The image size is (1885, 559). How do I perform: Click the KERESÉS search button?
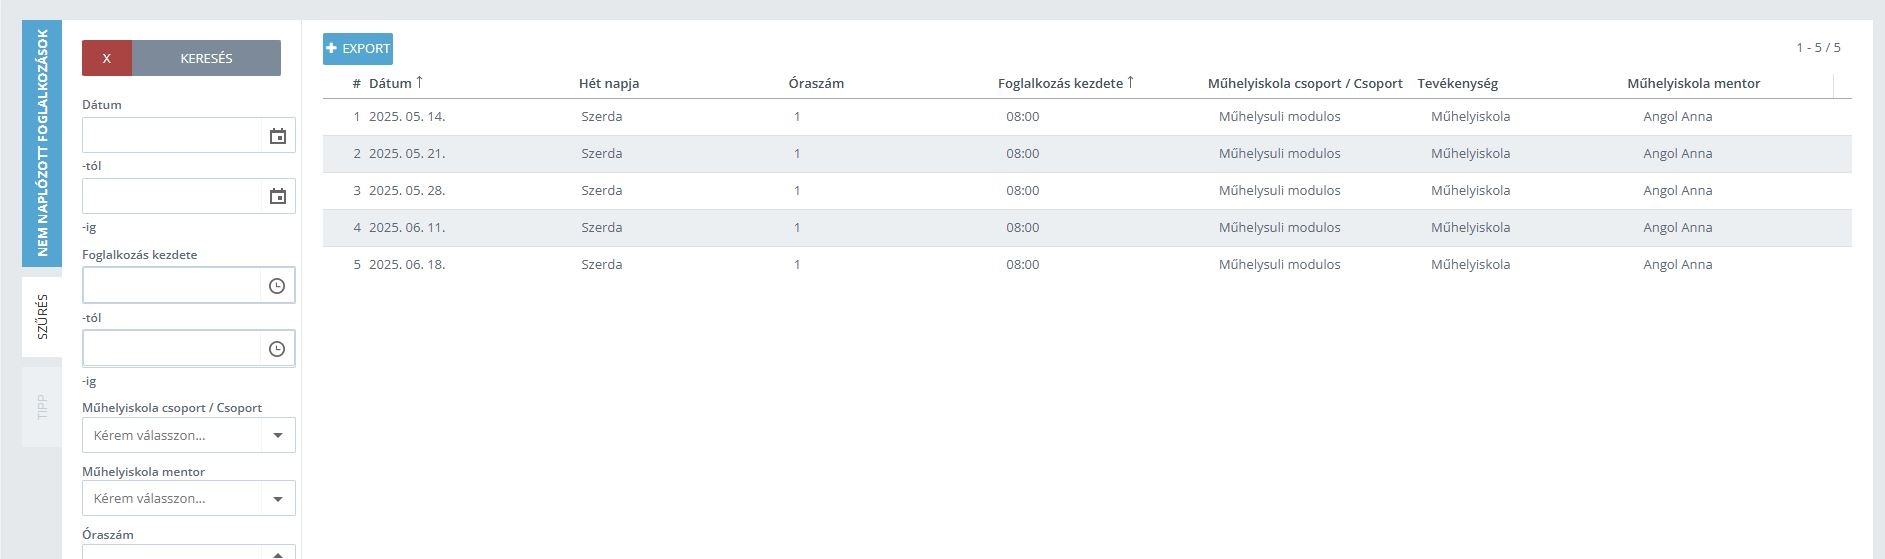coord(206,58)
